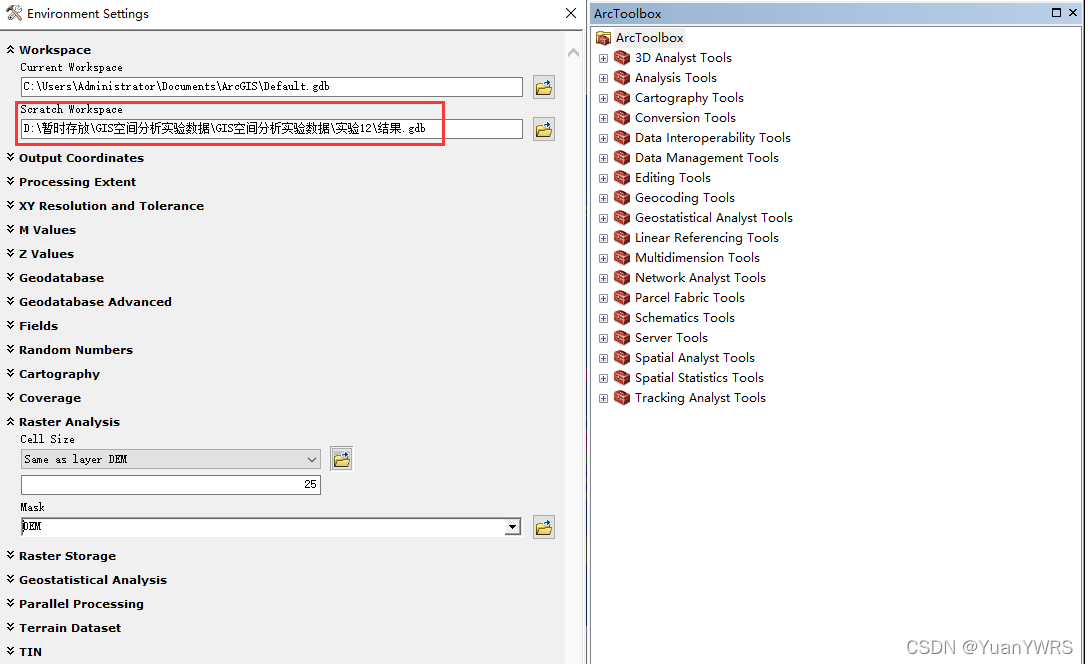The width and height of the screenshot is (1088, 664).
Task: Click the Multidimension Tools toolbox icon
Action: 622,258
